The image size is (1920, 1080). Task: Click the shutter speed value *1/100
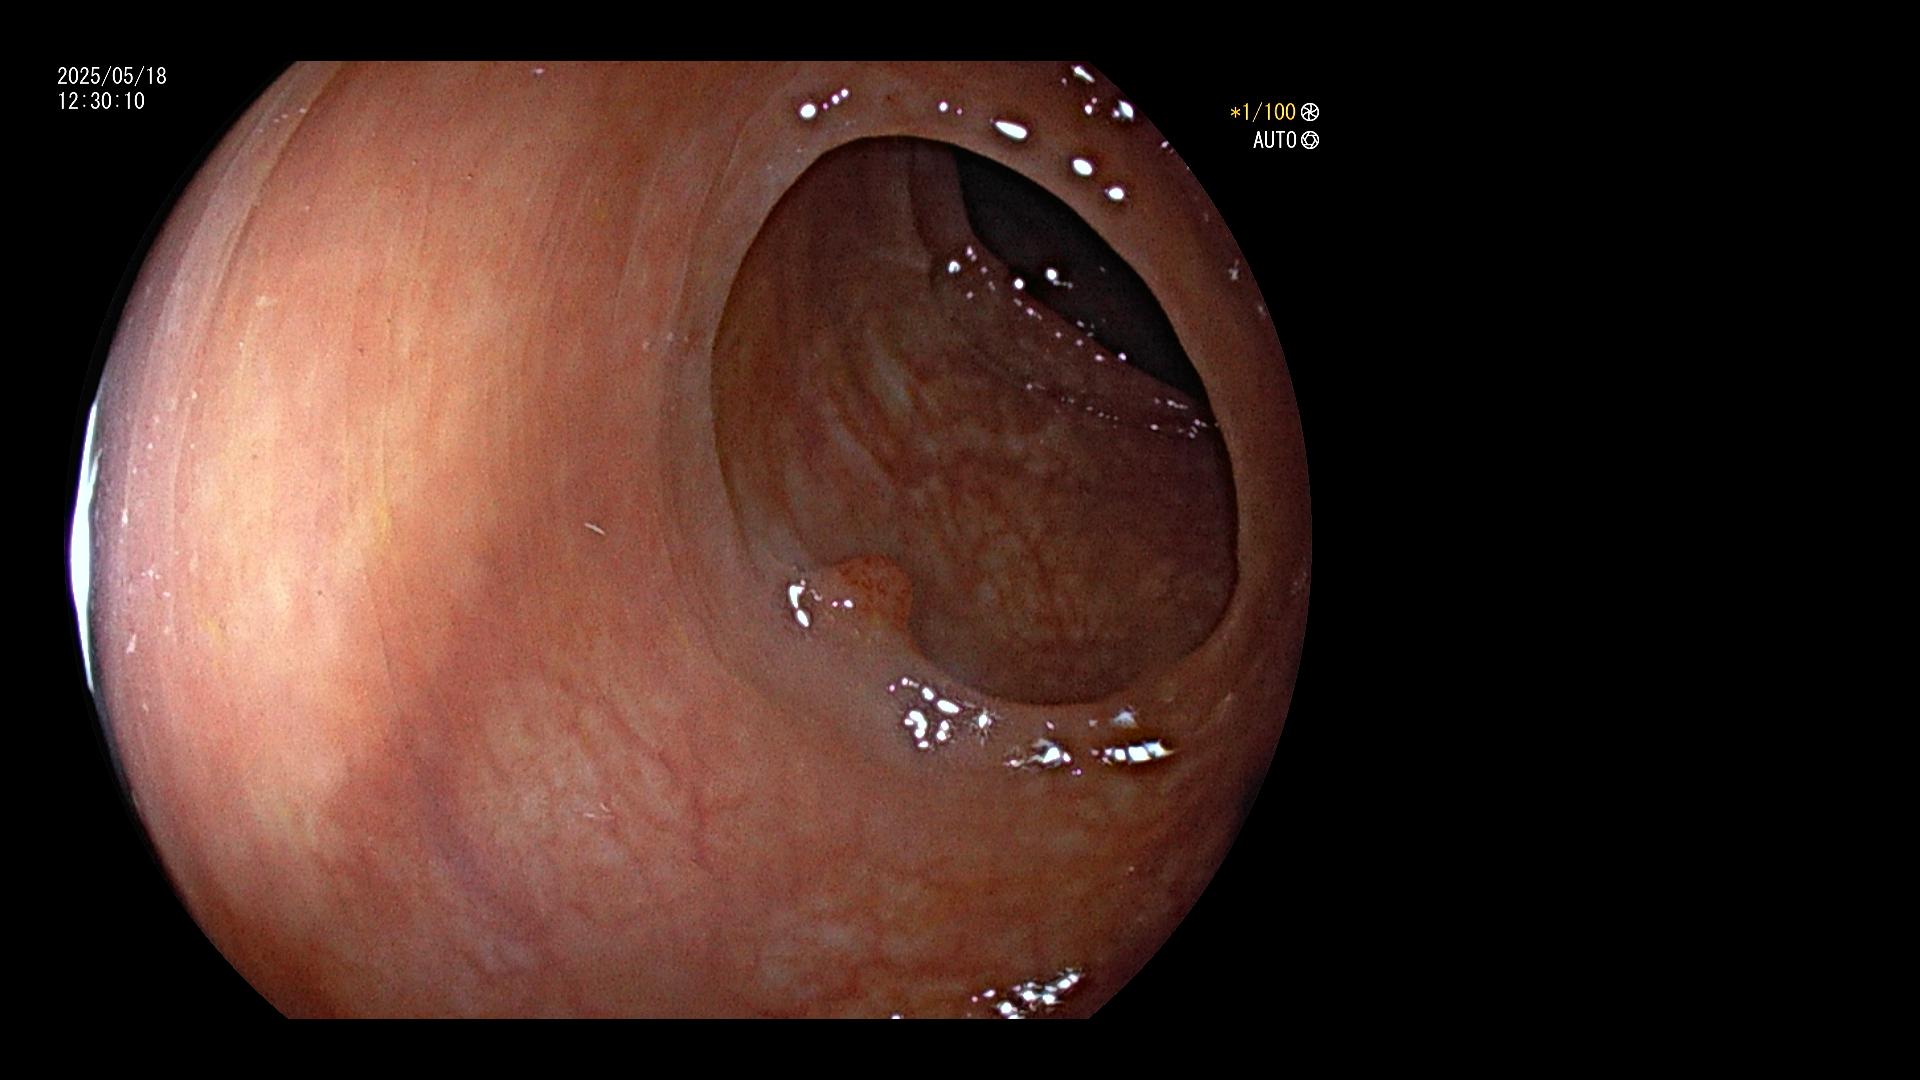pyautogui.click(x=1263, y=112)
